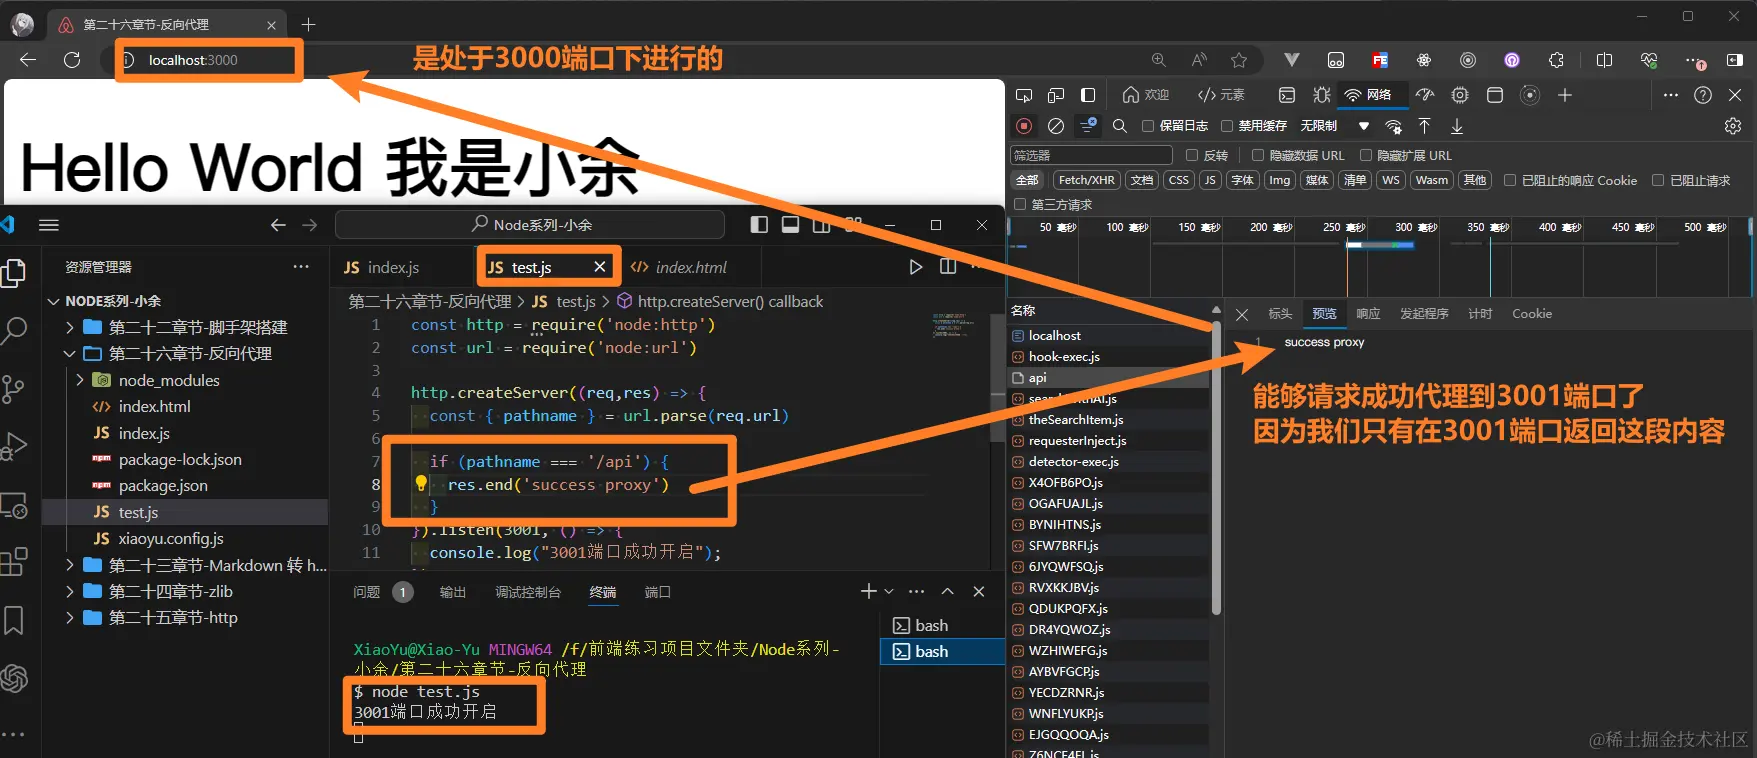Expand 第二十四章节-zlib folder
Image resolution: width=1757 pixels, height=758 pixels.
click(70, 591)
